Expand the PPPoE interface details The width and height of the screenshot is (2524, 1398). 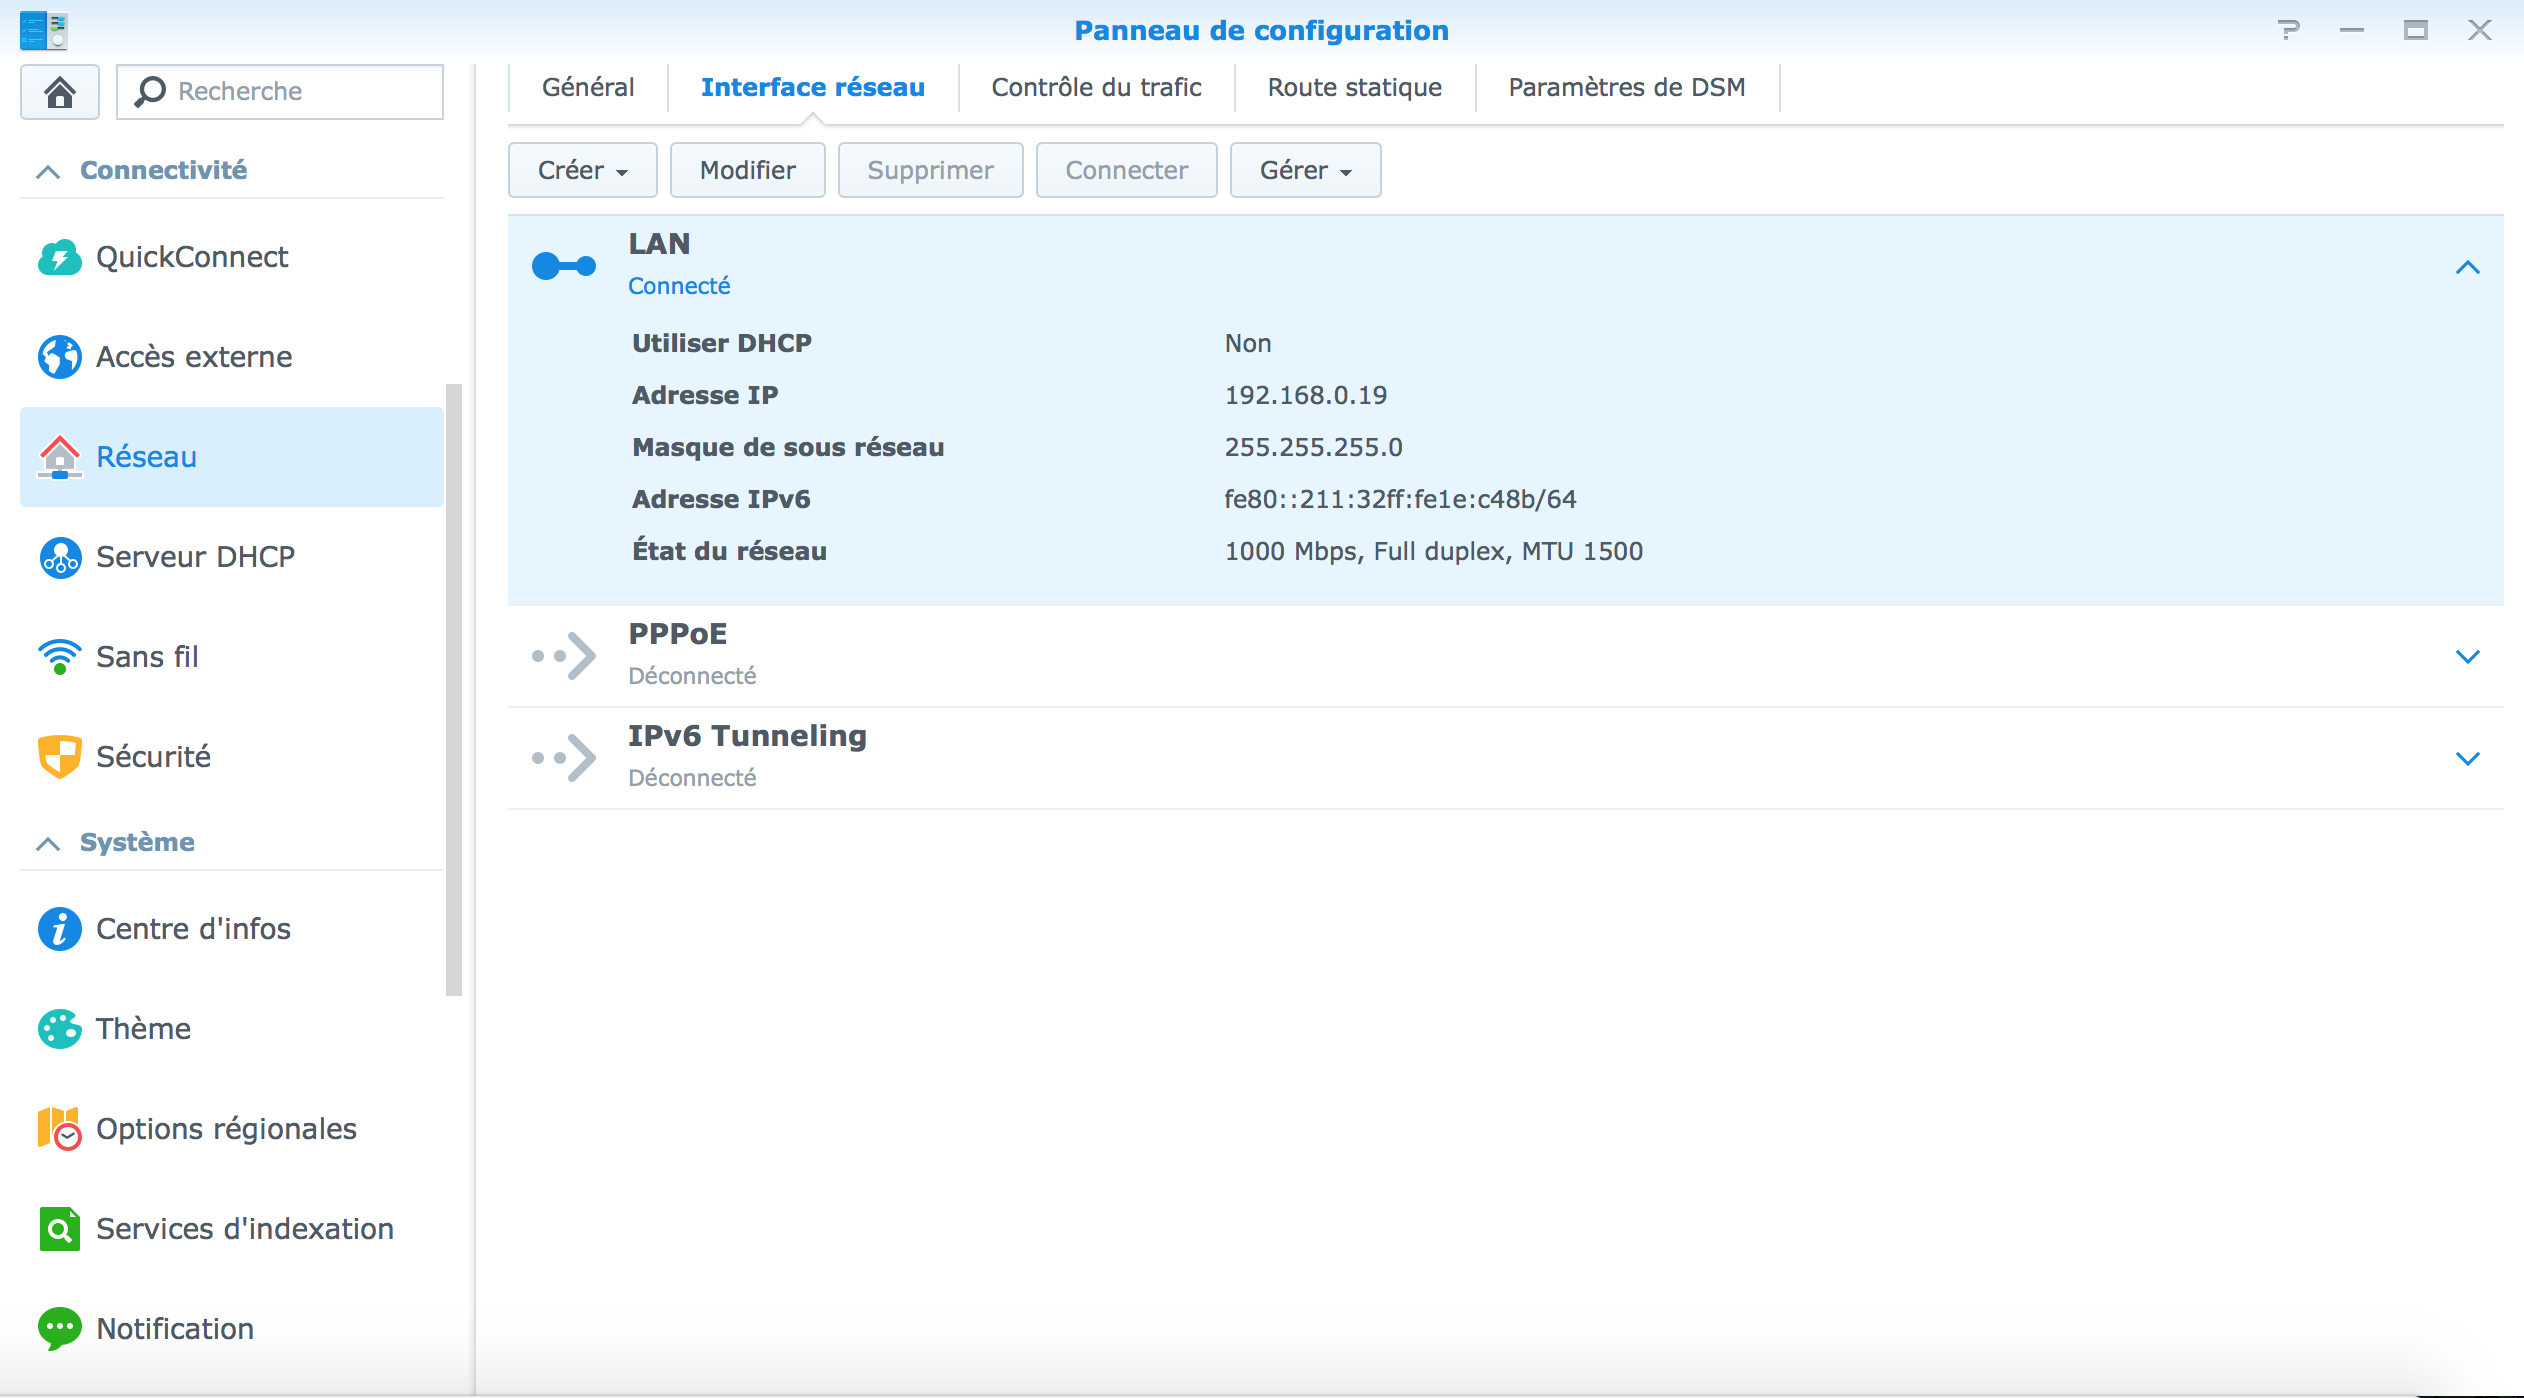pos(2467,657)
